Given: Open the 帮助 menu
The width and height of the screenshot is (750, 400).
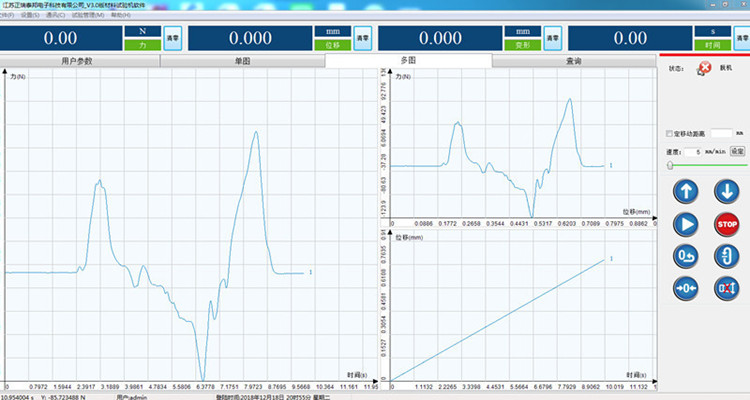Looking at the screenshot, I should [x=119, y=16].
